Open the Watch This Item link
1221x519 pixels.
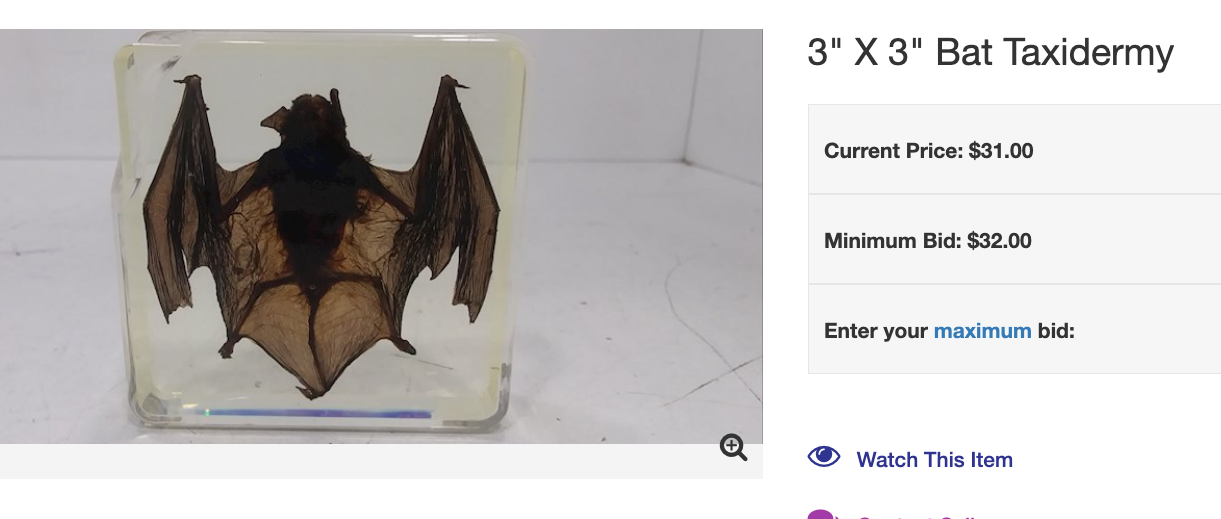[x=934, y=460]
